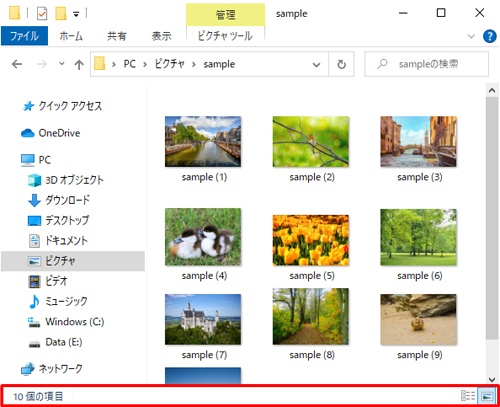Select the sample (3) Venice thumbnail
500x407 pixels.
pos(418,141)
